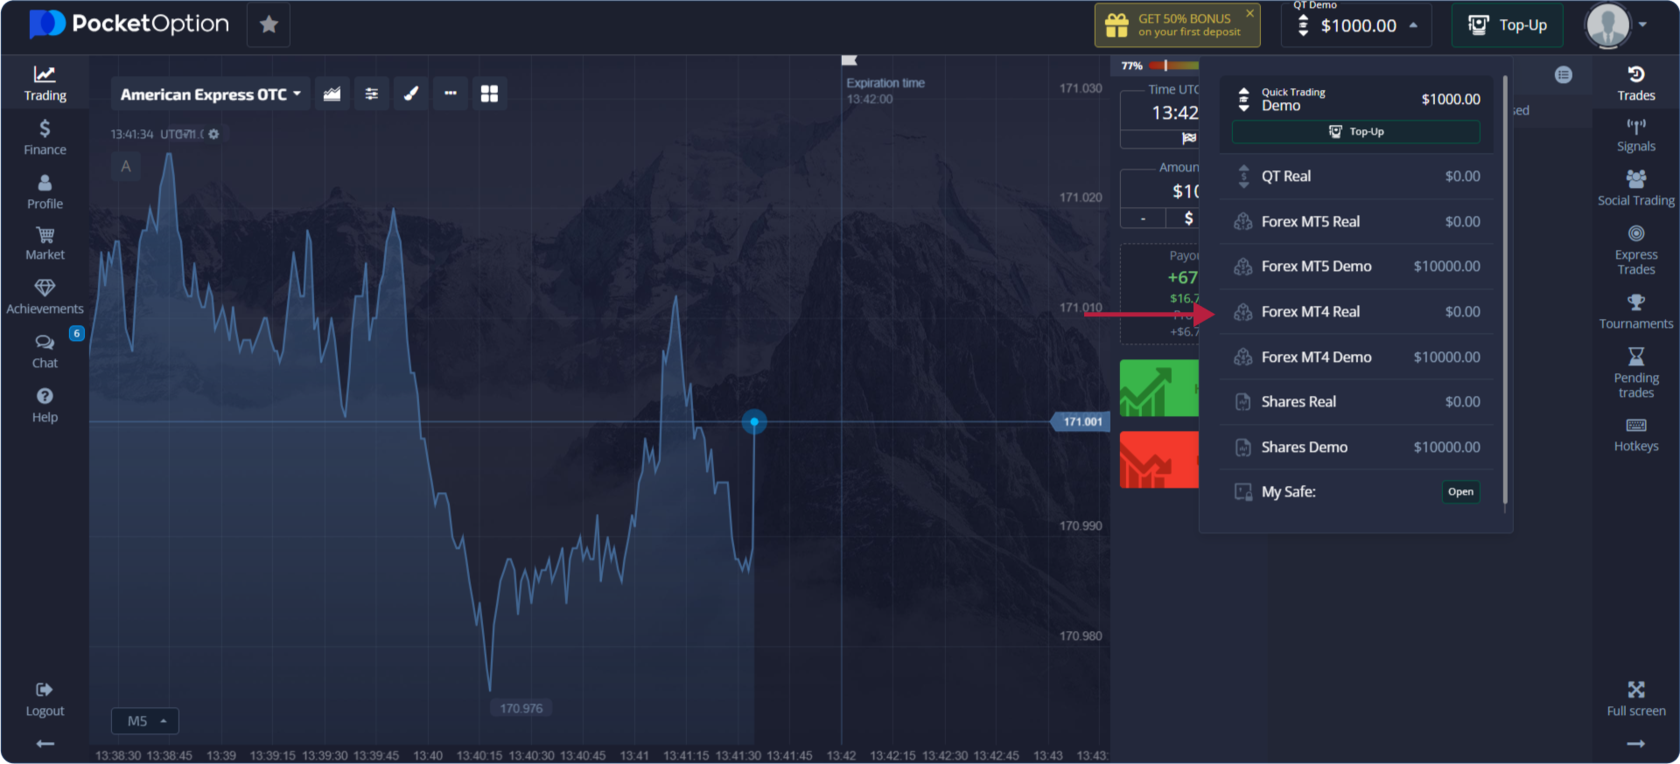Select Shares Demo account

(x=1356, y=447)
